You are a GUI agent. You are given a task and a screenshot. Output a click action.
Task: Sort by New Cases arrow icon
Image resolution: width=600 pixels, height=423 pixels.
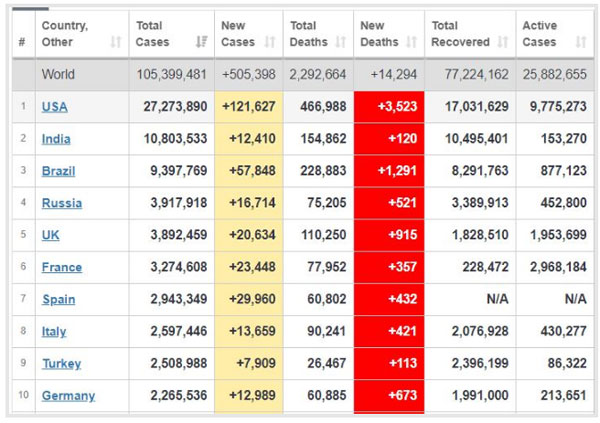point(270,42)
